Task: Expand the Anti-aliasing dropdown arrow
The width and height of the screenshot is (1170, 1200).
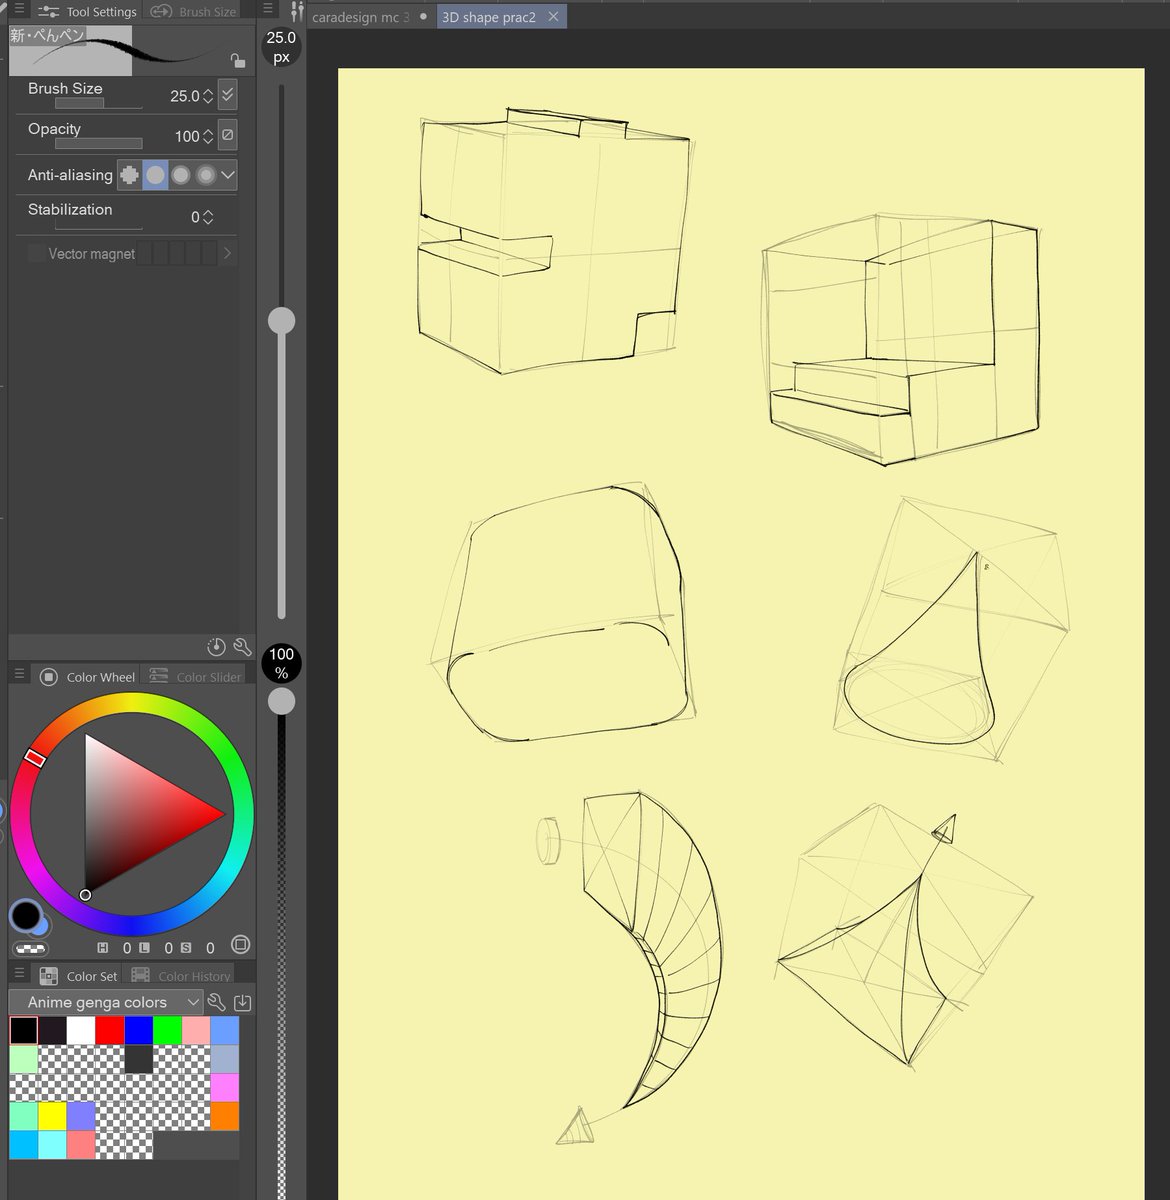Action: tap(228, 175)
